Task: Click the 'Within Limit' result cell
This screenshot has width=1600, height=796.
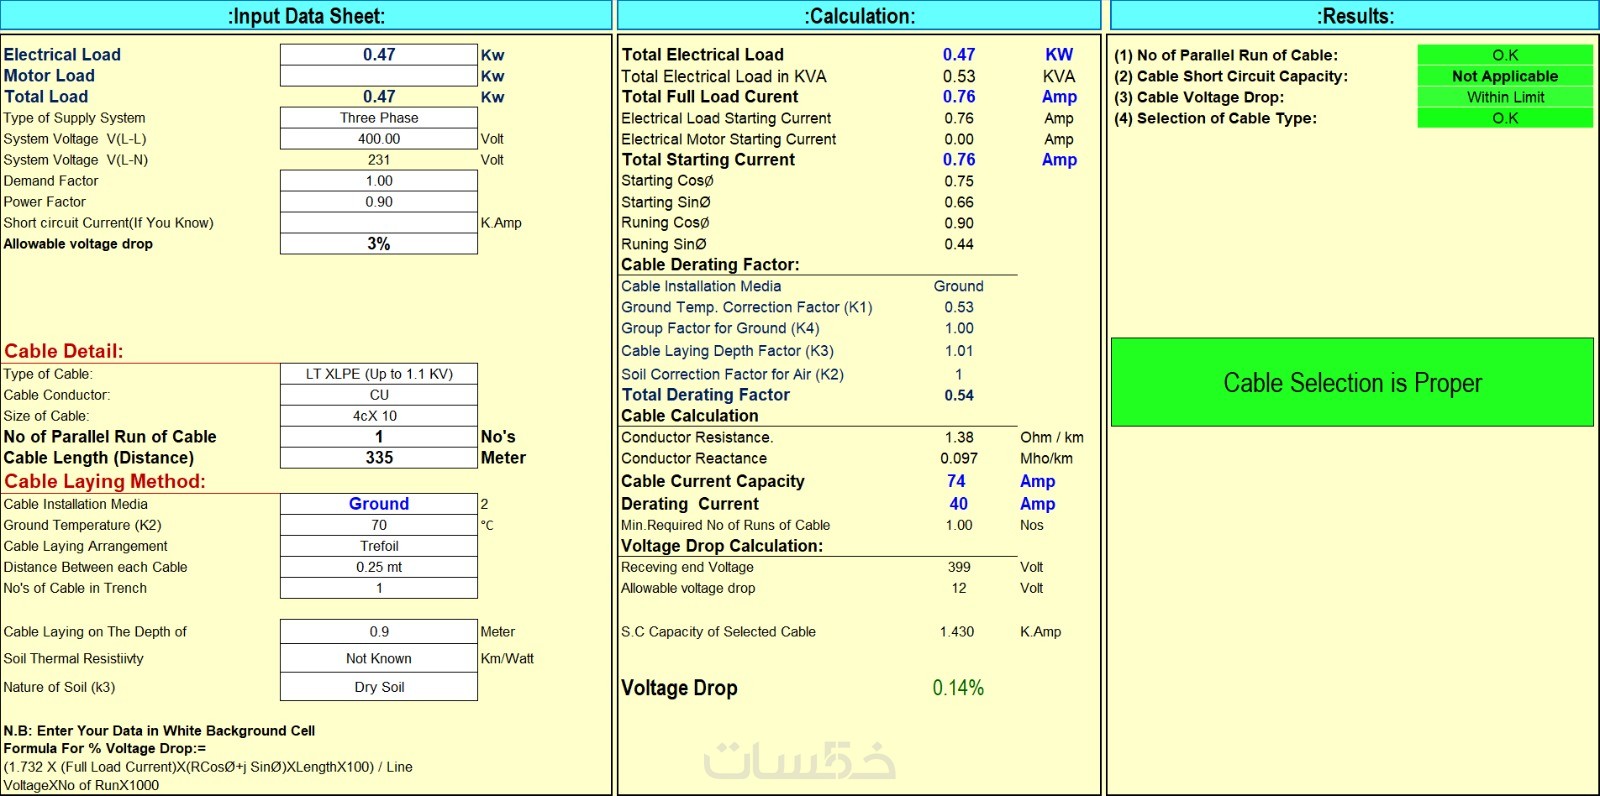Action: (1505, 97)
